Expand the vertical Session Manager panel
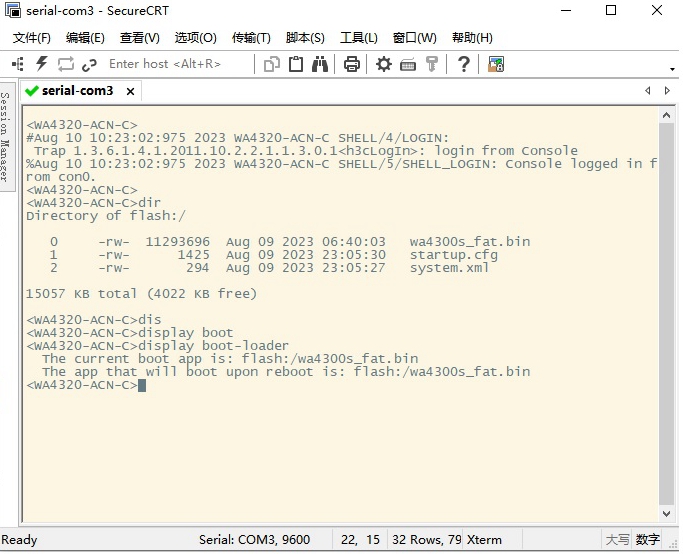The height and width of the screenshot is (554, 683). (5, 137)
